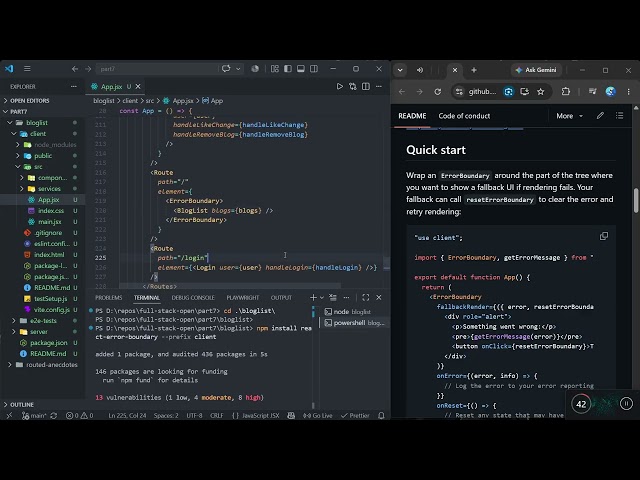Click the main branch status item

tap(34, 416)
